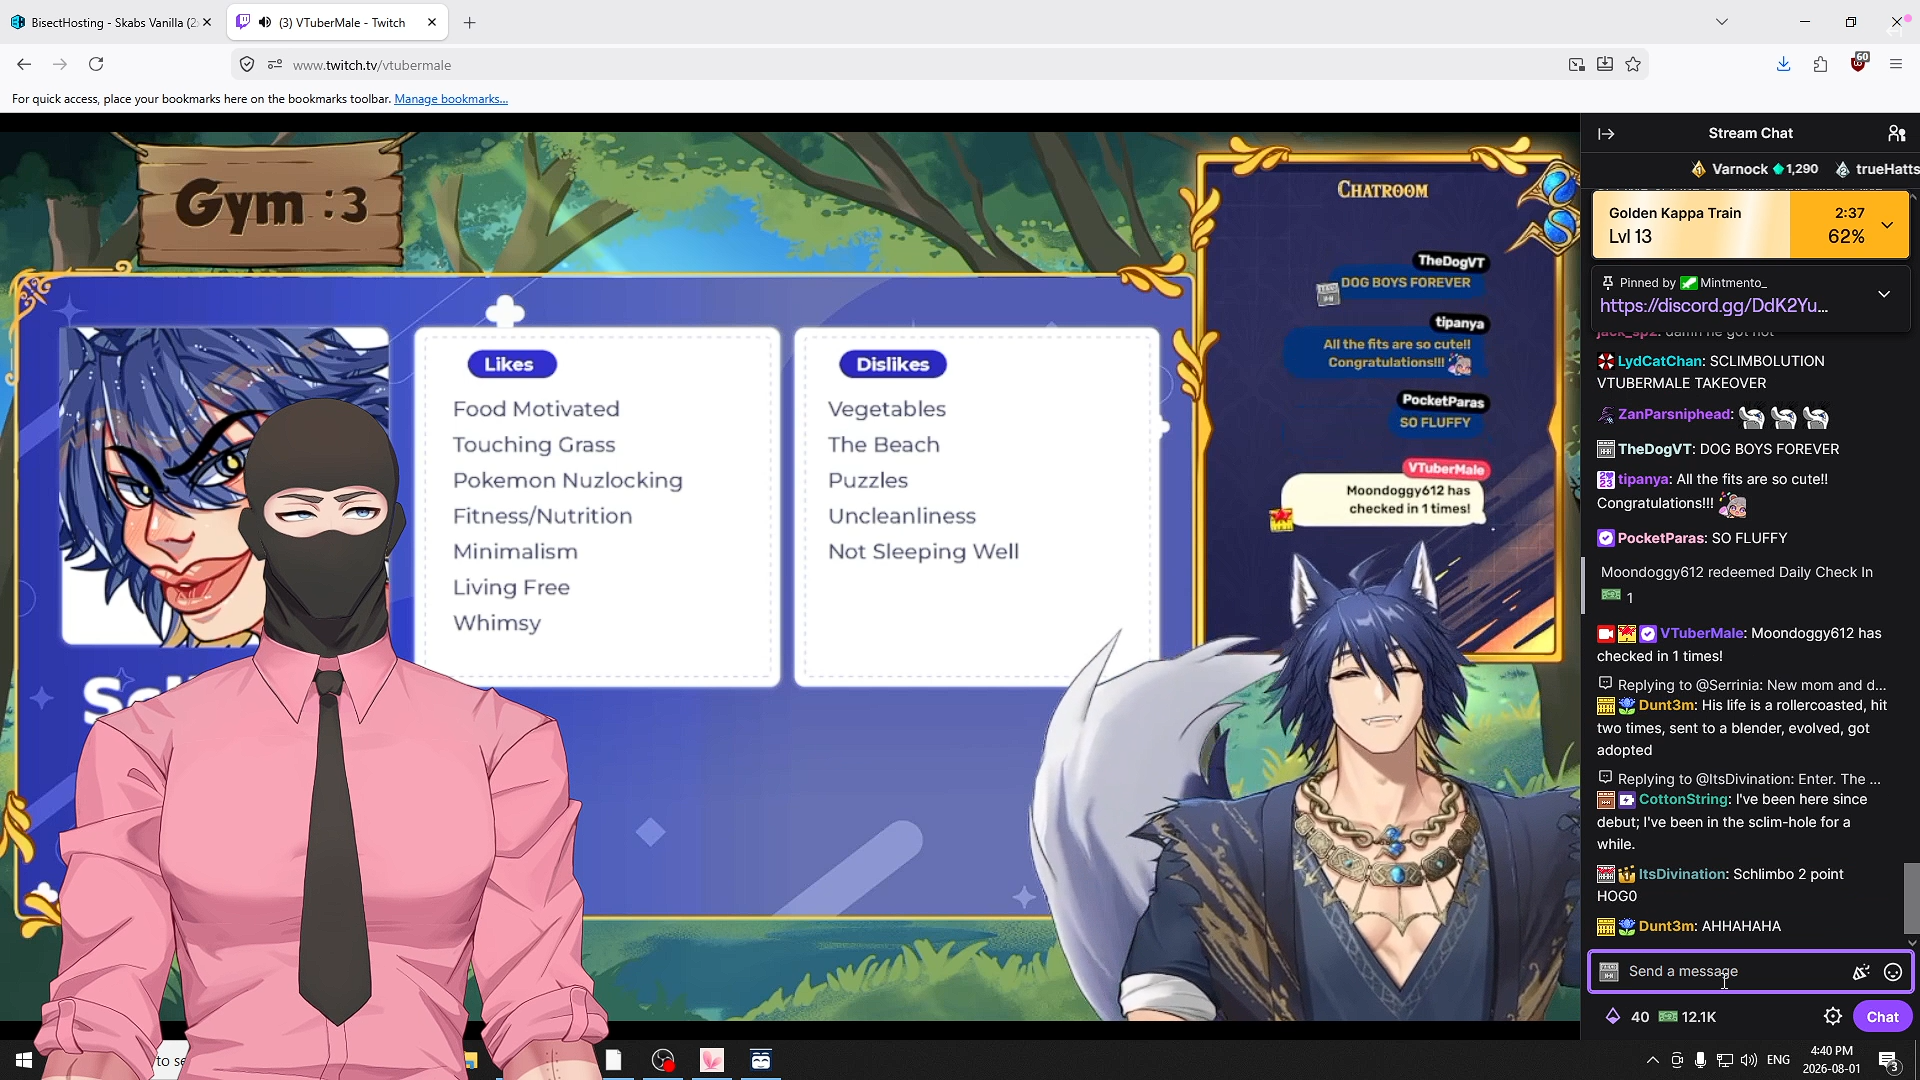Open the browser Downloads panel
The image size is (1920, 1080).
coord(1783,64)
